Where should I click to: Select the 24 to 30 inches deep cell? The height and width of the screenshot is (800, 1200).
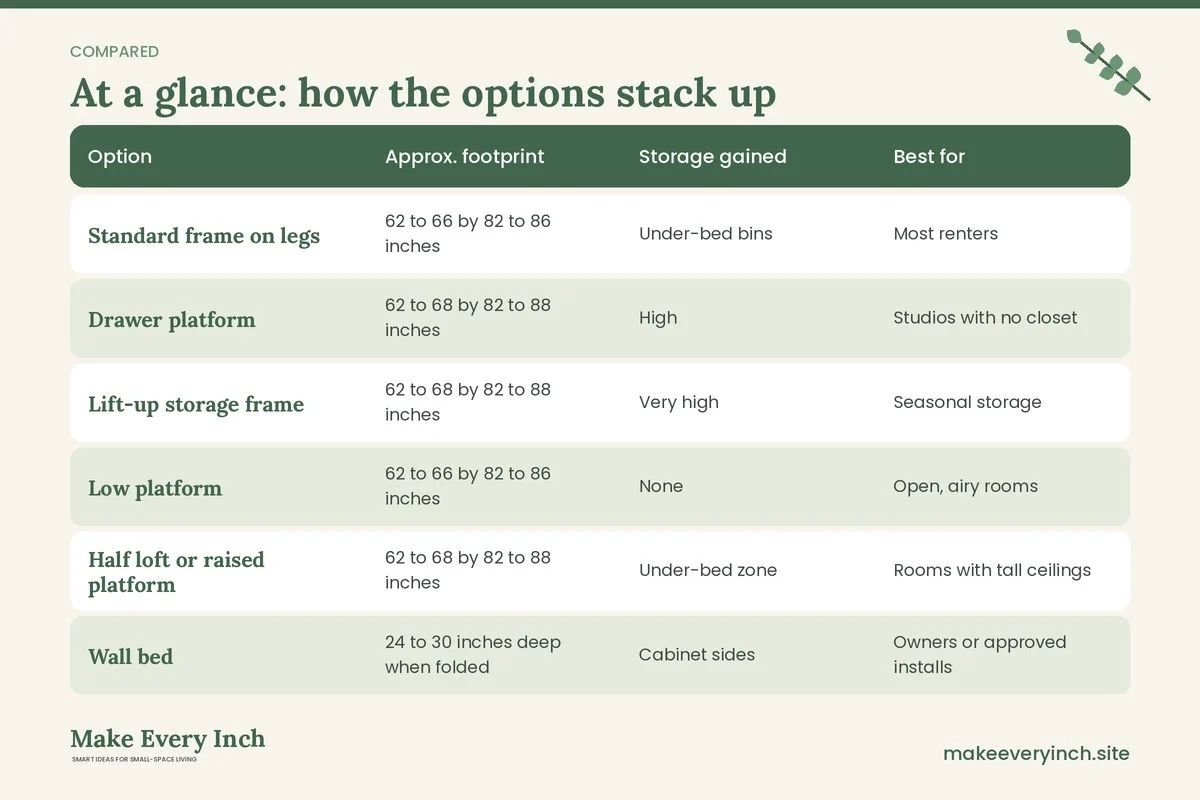473,654
